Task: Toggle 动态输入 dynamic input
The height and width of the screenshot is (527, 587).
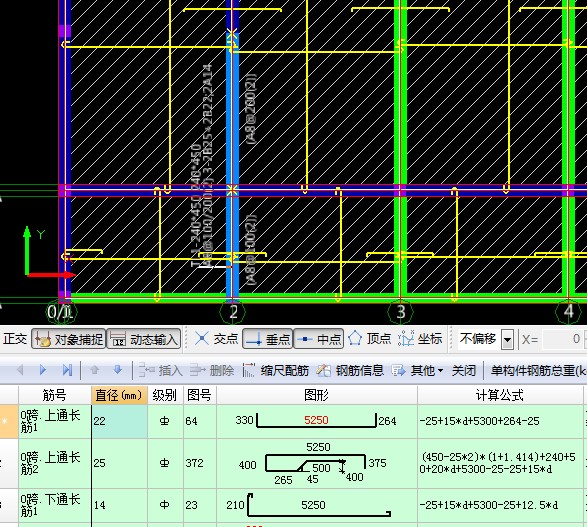Action: [x=144, y=339]
